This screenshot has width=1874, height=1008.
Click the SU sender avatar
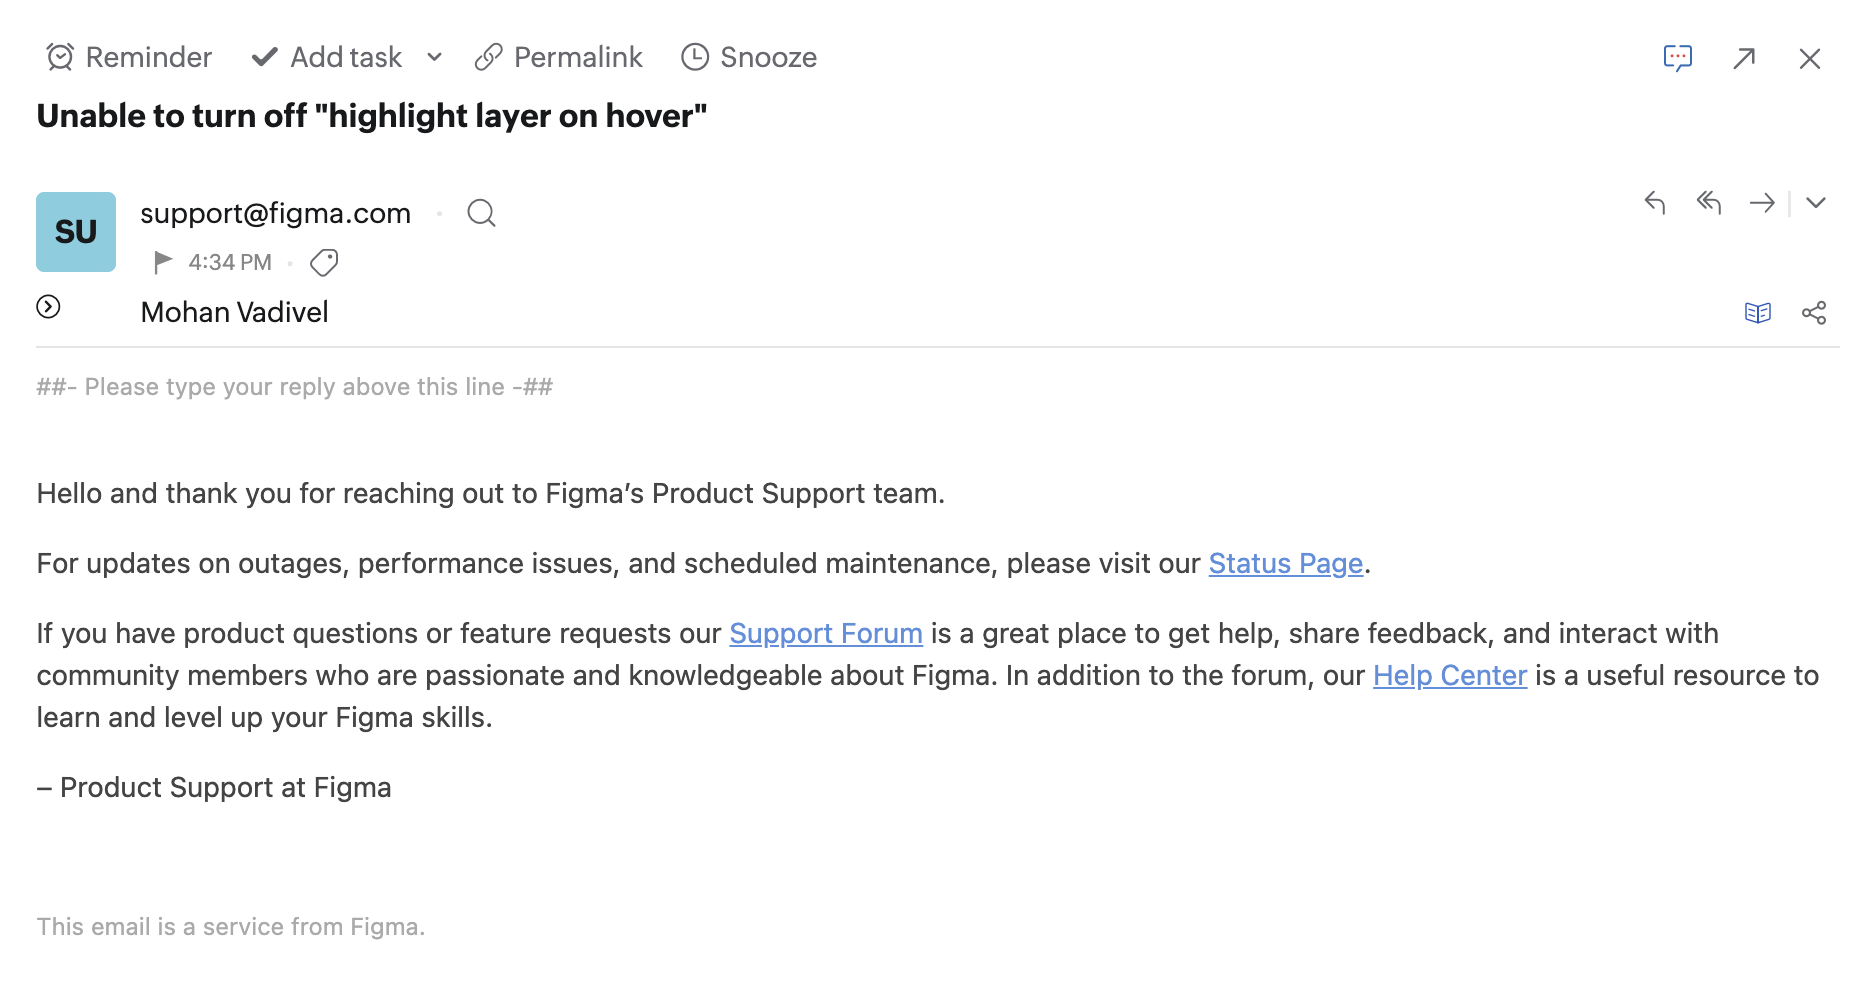tap(76, 232)
